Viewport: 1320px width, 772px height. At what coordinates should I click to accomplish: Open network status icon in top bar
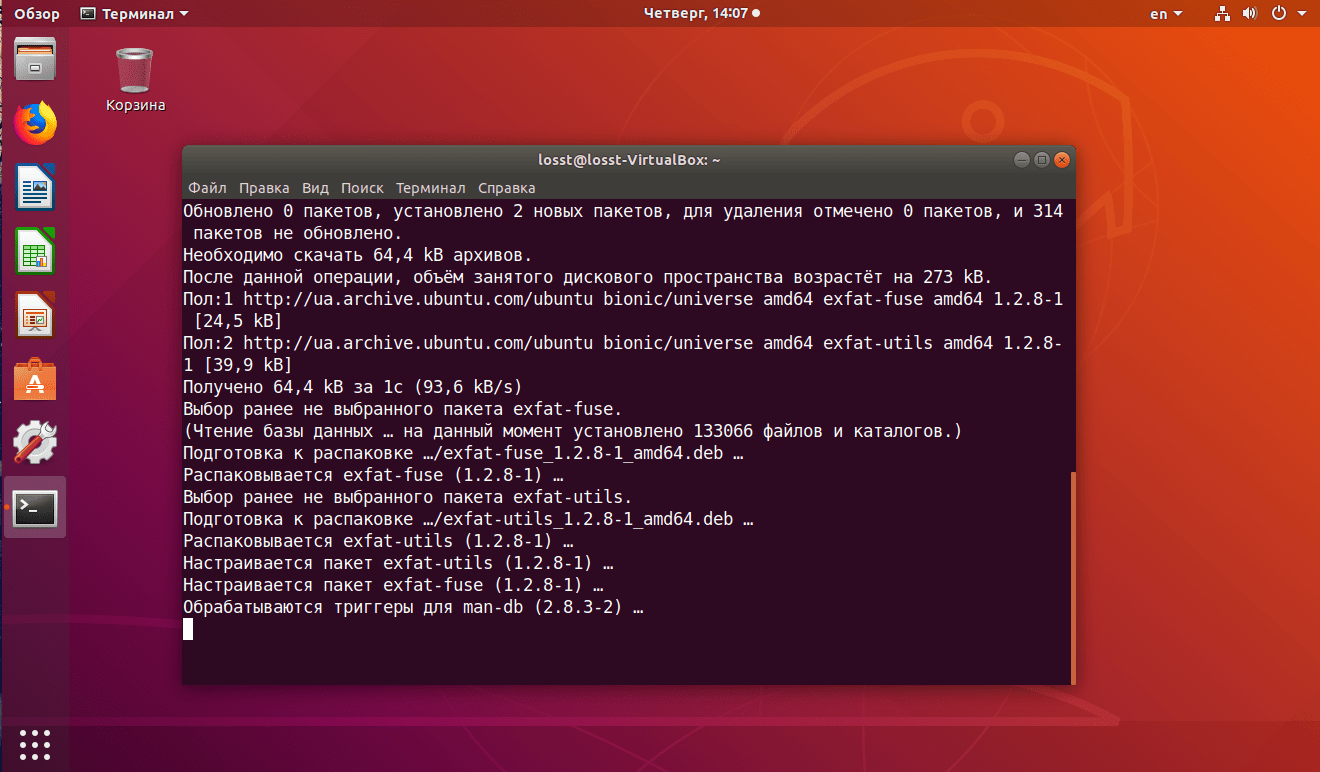1222,14
